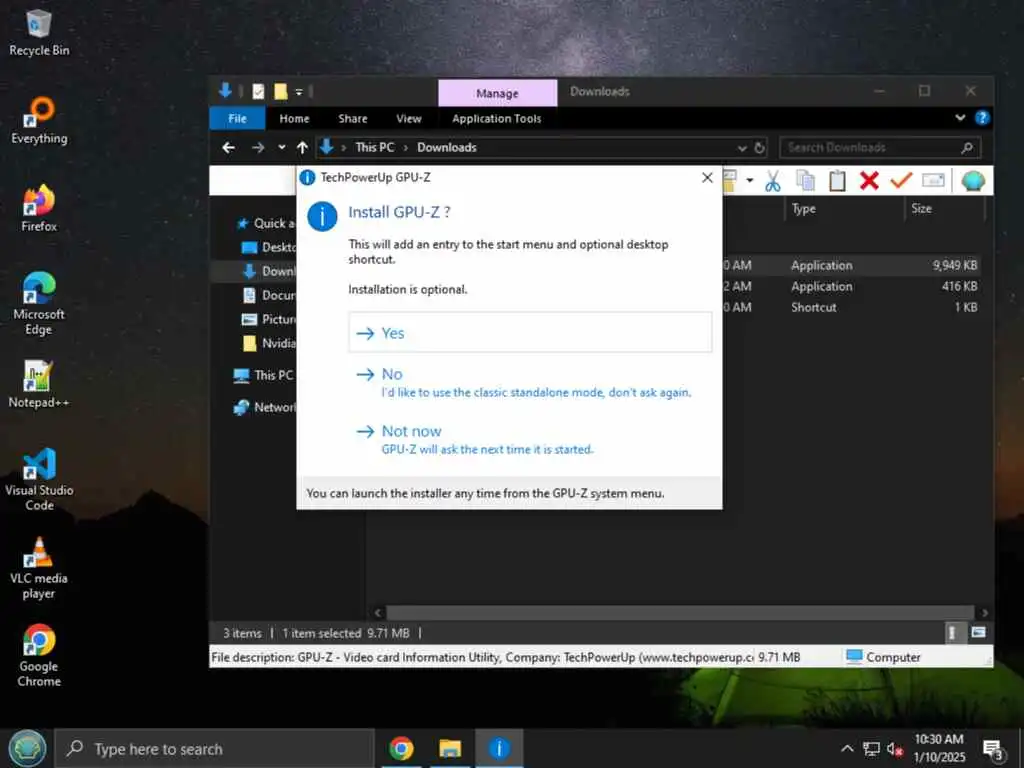Open File Explorer from the taskbar
The height and width of the screenshot is (768, 1024).
(x=450, y=748)
